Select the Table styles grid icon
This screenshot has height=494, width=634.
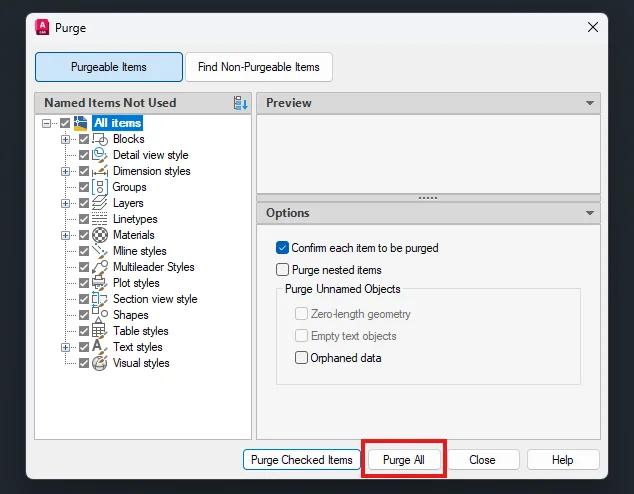coord(100,331)
